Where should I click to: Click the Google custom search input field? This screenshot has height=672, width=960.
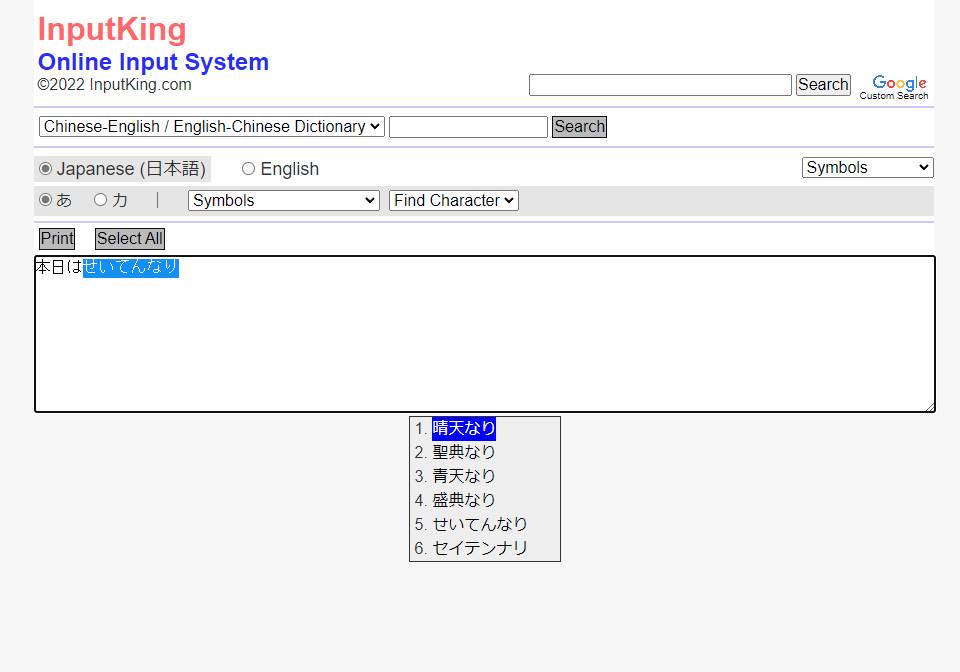tap(660, 84)
